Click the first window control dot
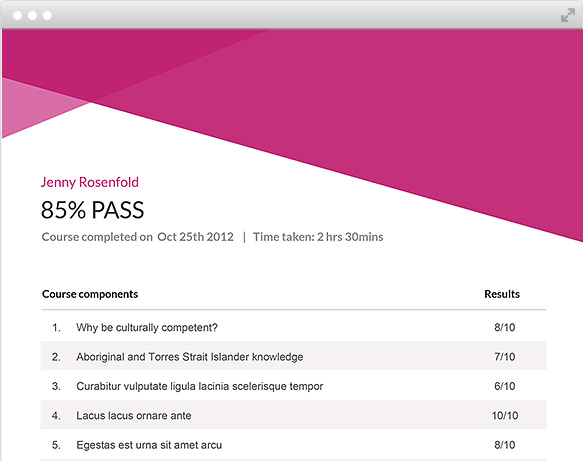The width and height of the screenshot is (583, 461). tap(17, 15)
